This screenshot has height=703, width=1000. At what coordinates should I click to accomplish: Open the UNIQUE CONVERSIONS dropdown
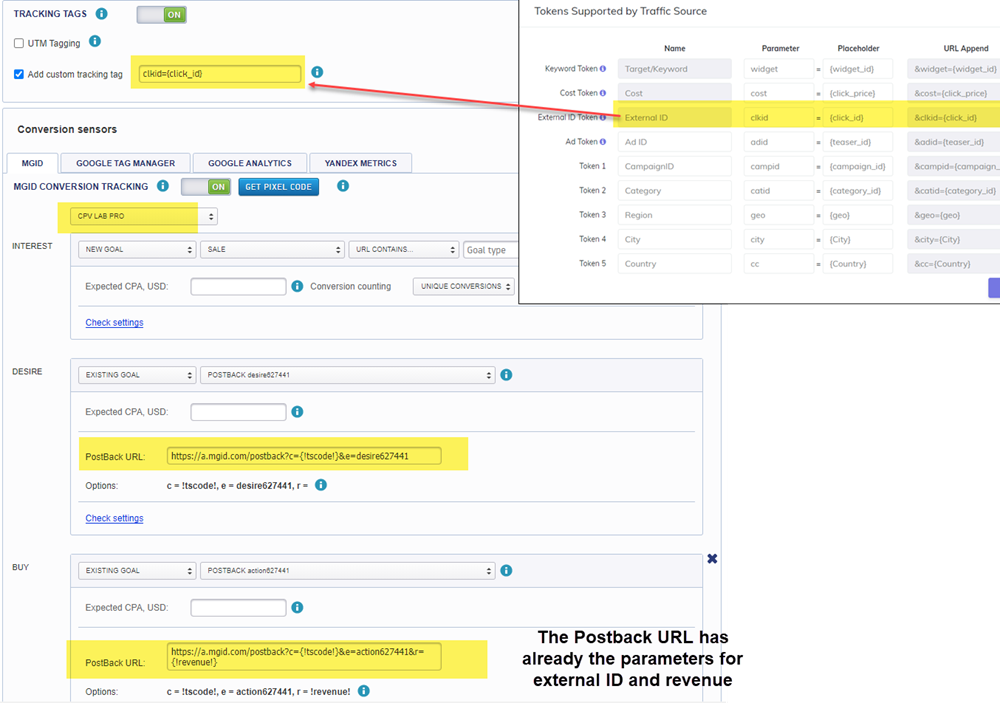pyautogui.click(x=465, y=286)
